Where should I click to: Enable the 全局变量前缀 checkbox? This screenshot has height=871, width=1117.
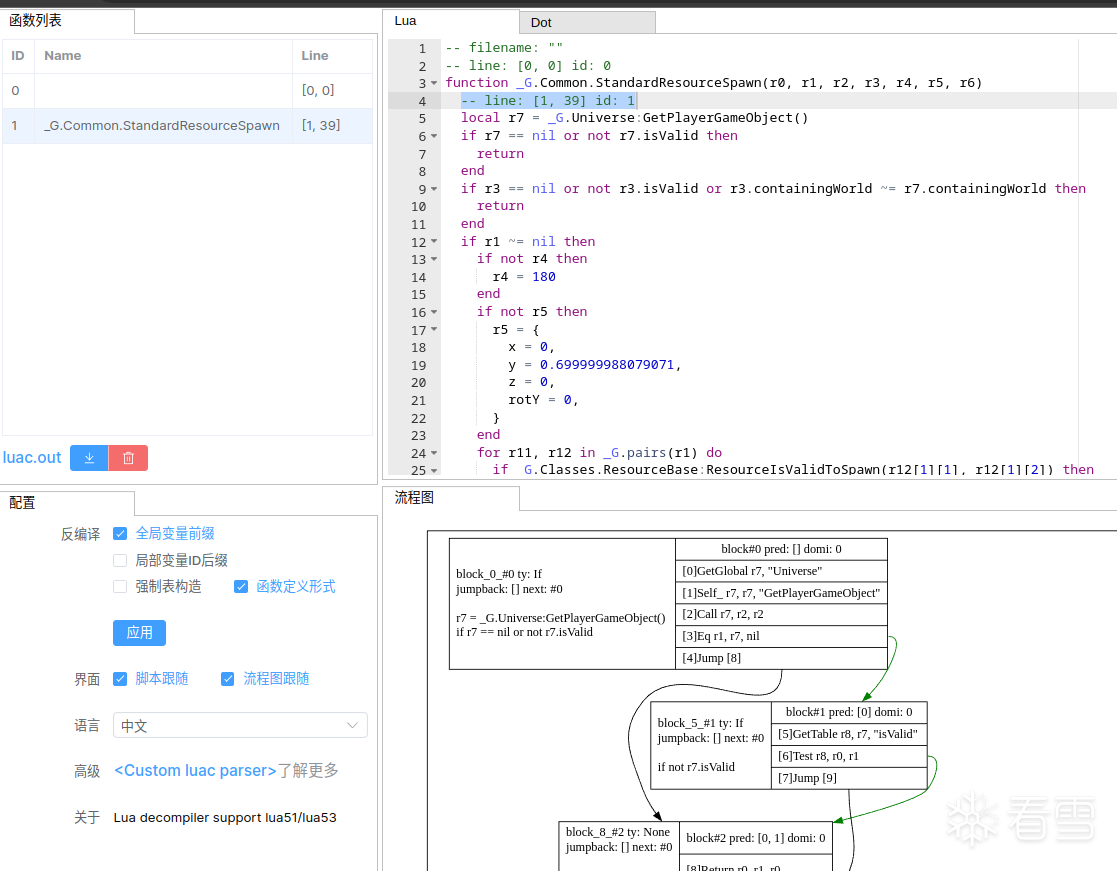coord(120,534)
